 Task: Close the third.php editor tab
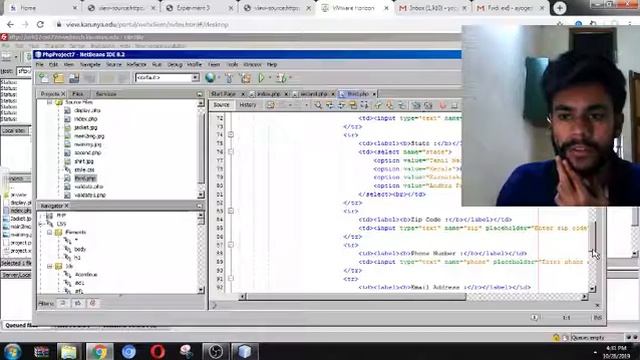click(373, 94)
